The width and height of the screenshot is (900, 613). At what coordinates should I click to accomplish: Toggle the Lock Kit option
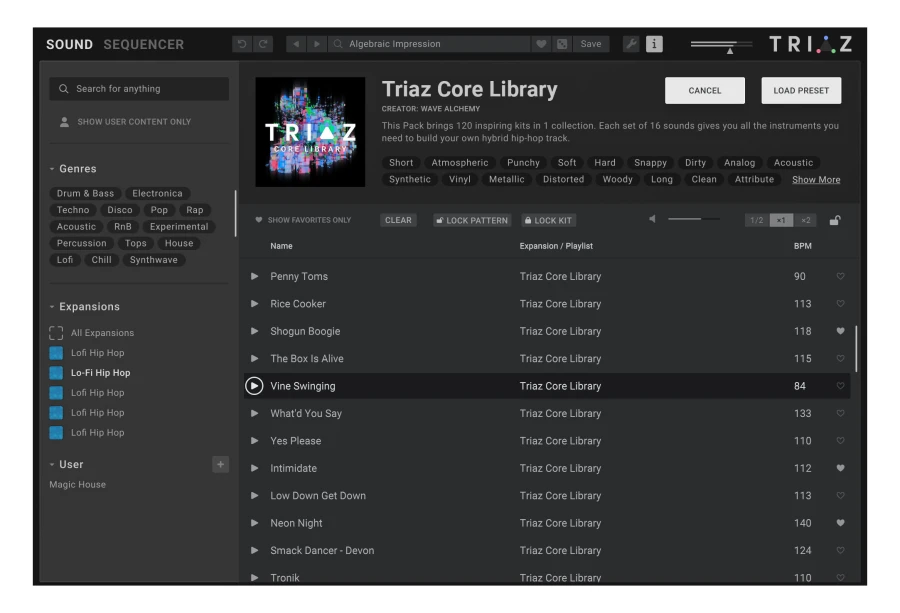click(x=548, y=220)
